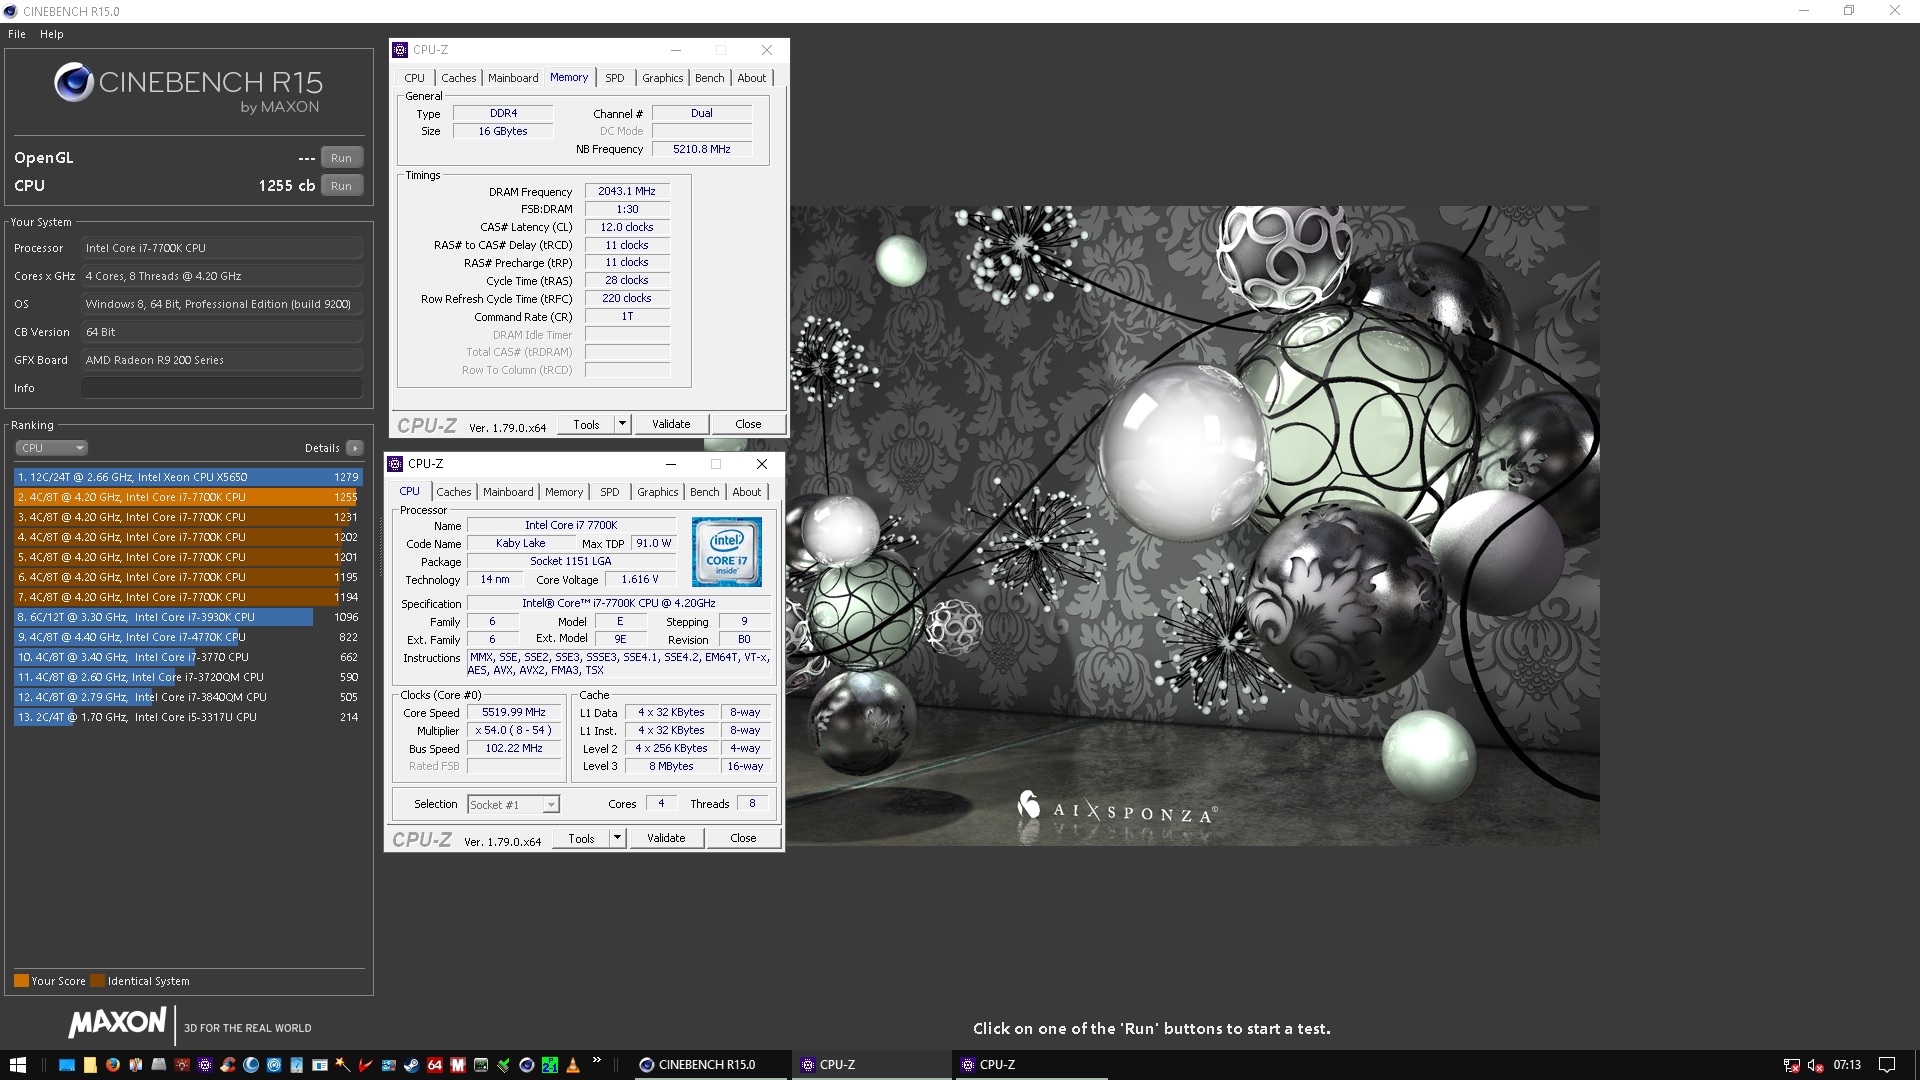The width and height of the screenshot is (1920, 1080).
Task: Show more pinned taskbar icons chevron
Action: 597,1060
